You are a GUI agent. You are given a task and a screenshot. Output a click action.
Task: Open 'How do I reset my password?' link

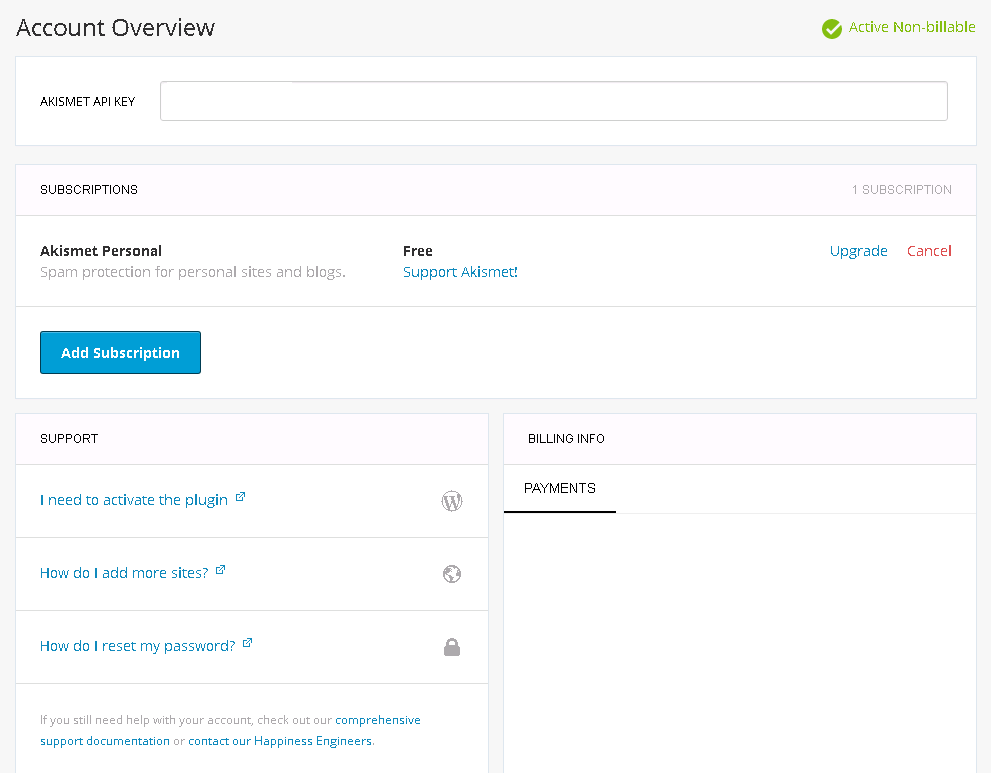[x=137, y=646]
